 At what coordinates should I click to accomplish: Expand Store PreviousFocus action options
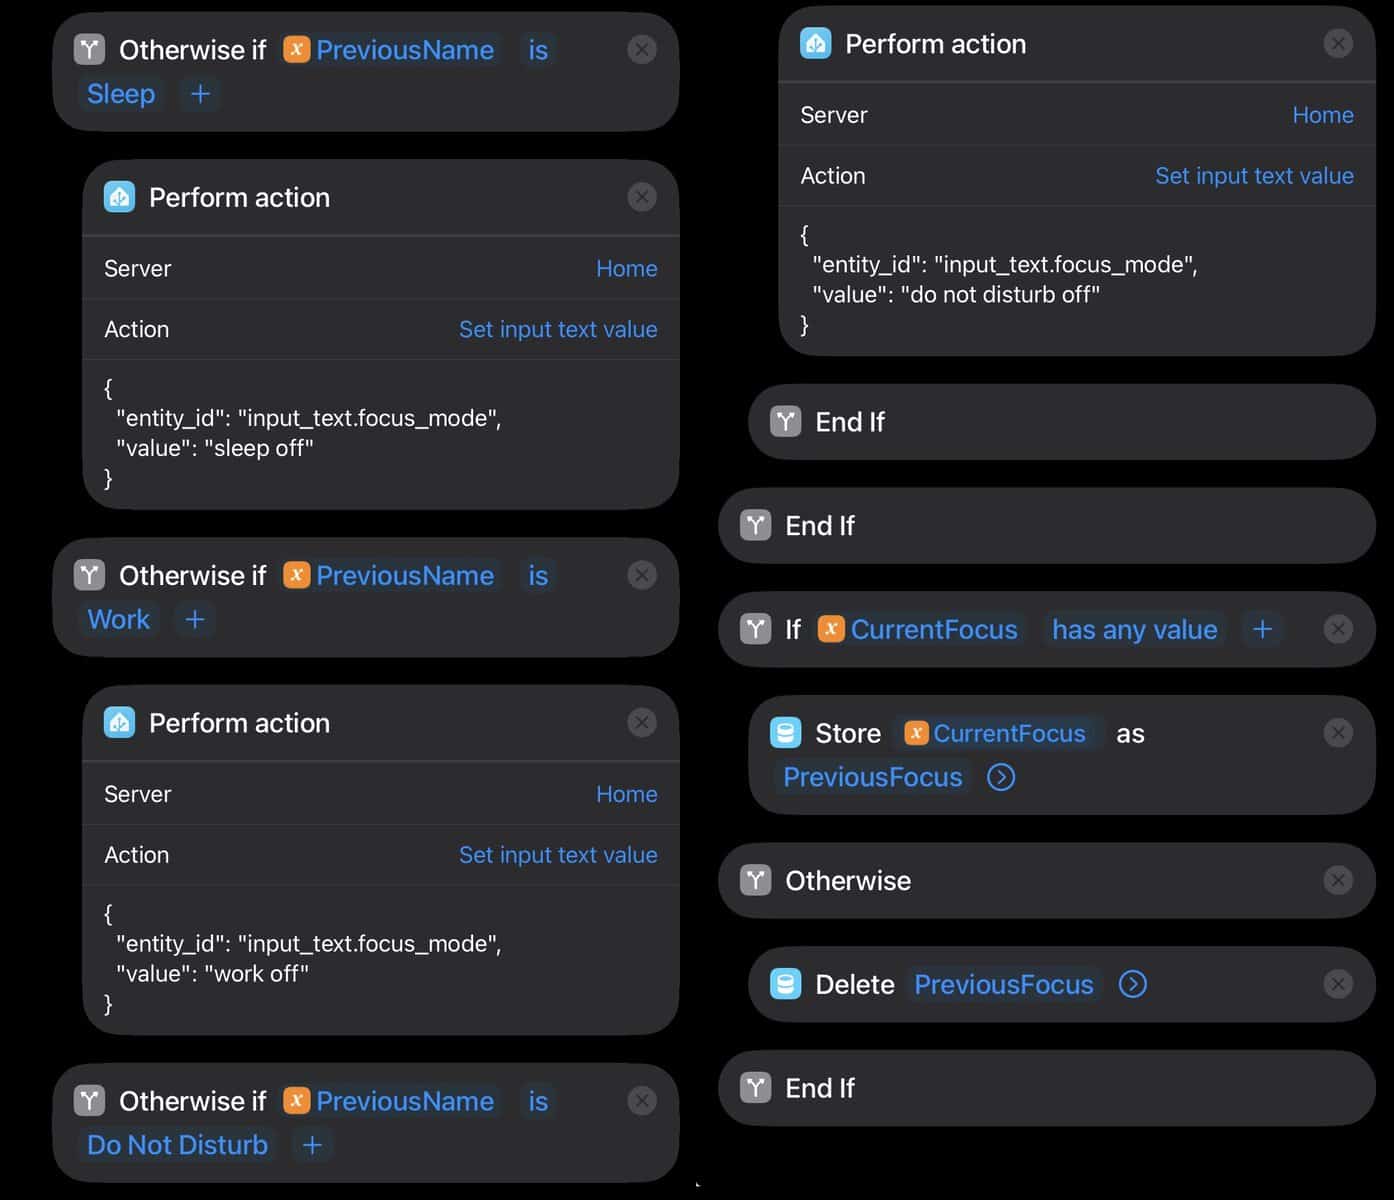click(x=1001, y=777)
